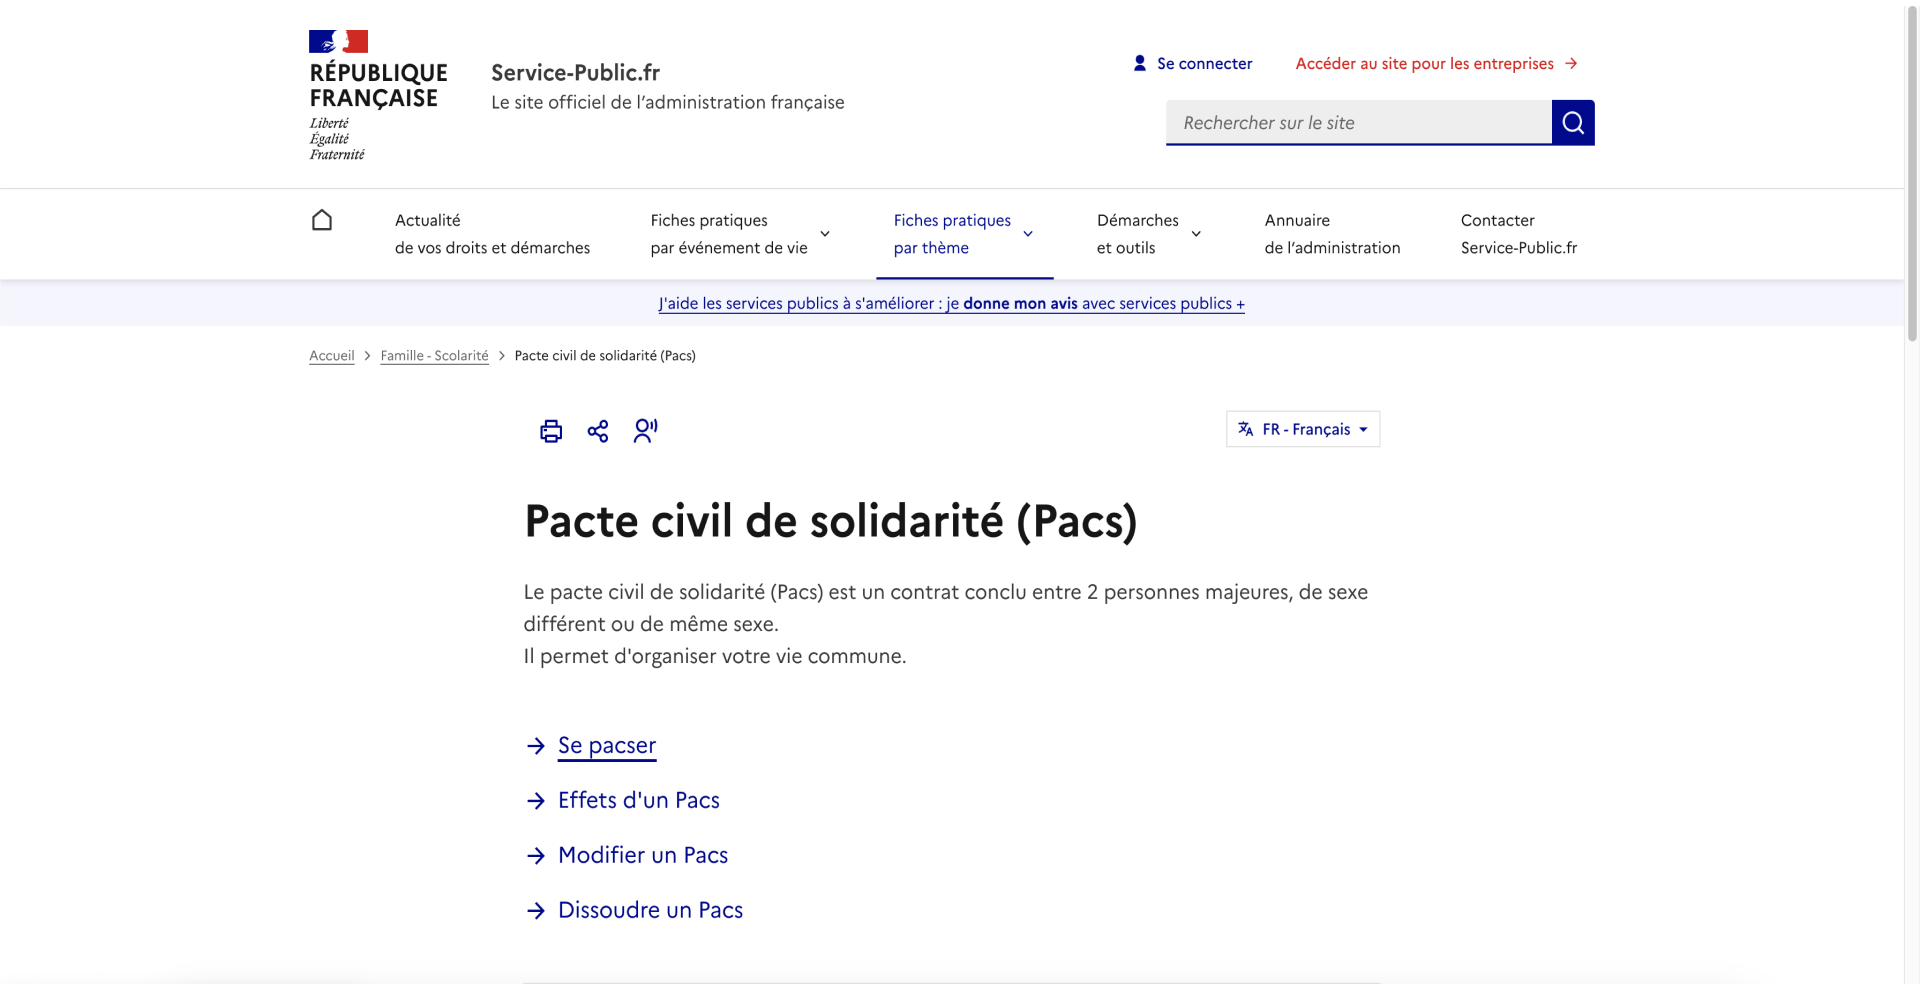This screenshot has width=1920, height=984.
Task: Click the print page icon
Action: point(551,431)
